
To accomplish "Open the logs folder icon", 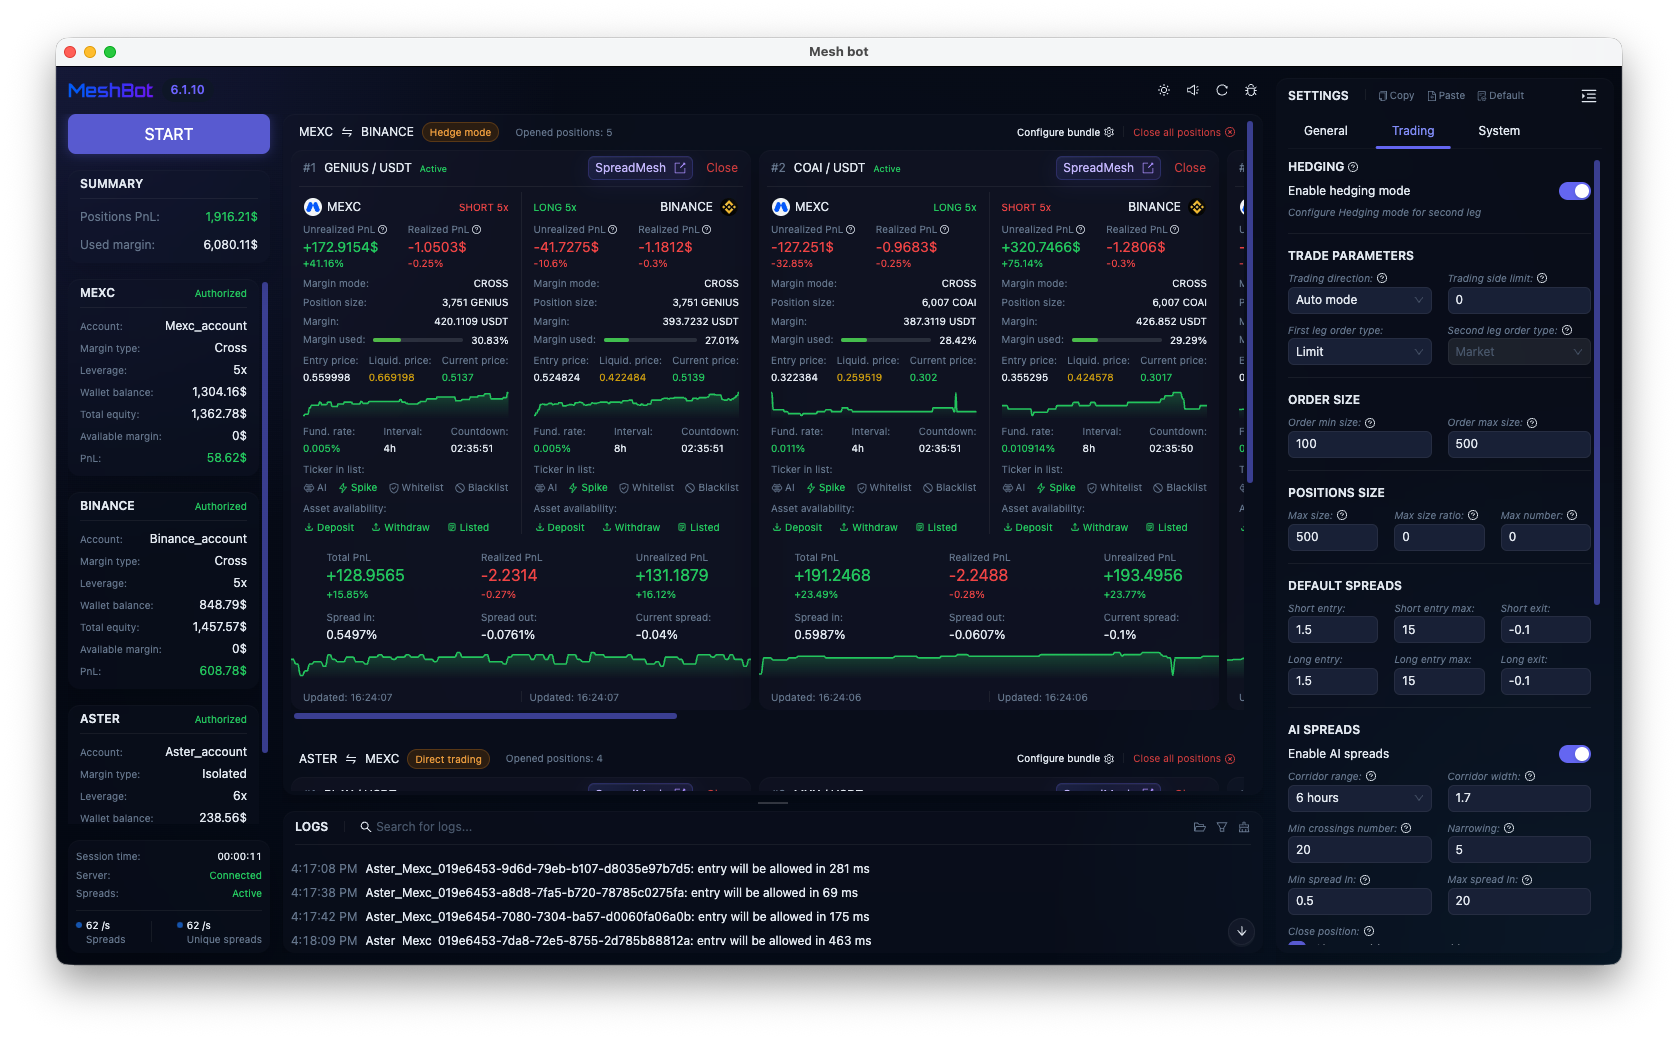I will click(x=1200, y=827).
